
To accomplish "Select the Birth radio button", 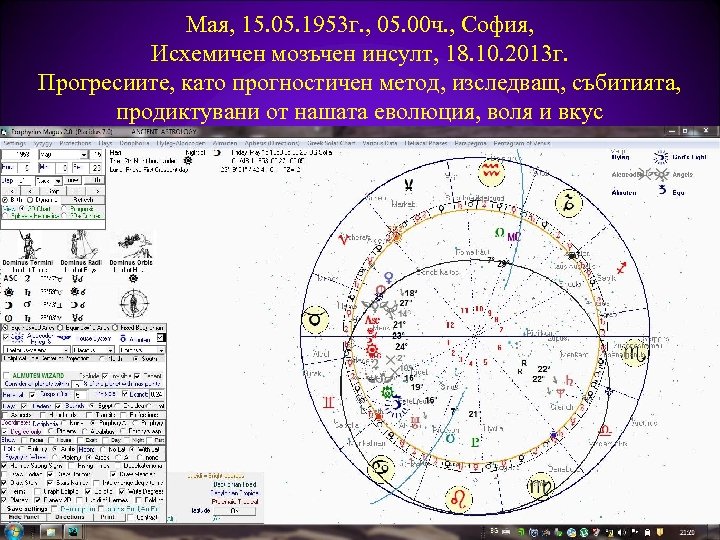I will 6,200.
